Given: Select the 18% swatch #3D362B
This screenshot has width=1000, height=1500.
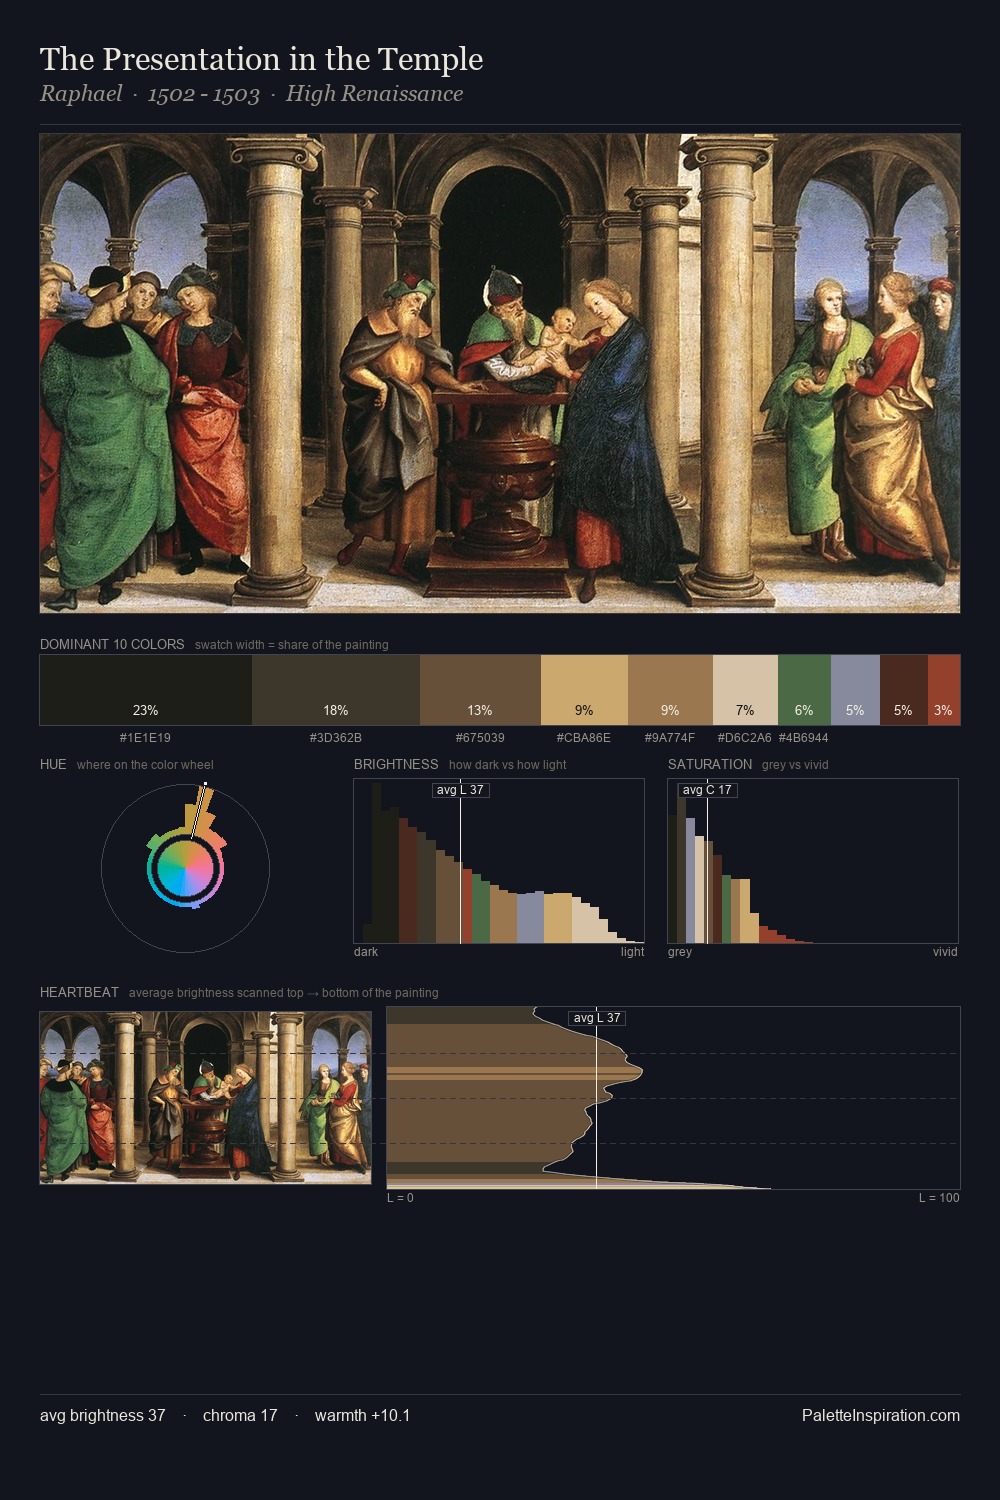Looking at the screenshot, I should point(336,690).
